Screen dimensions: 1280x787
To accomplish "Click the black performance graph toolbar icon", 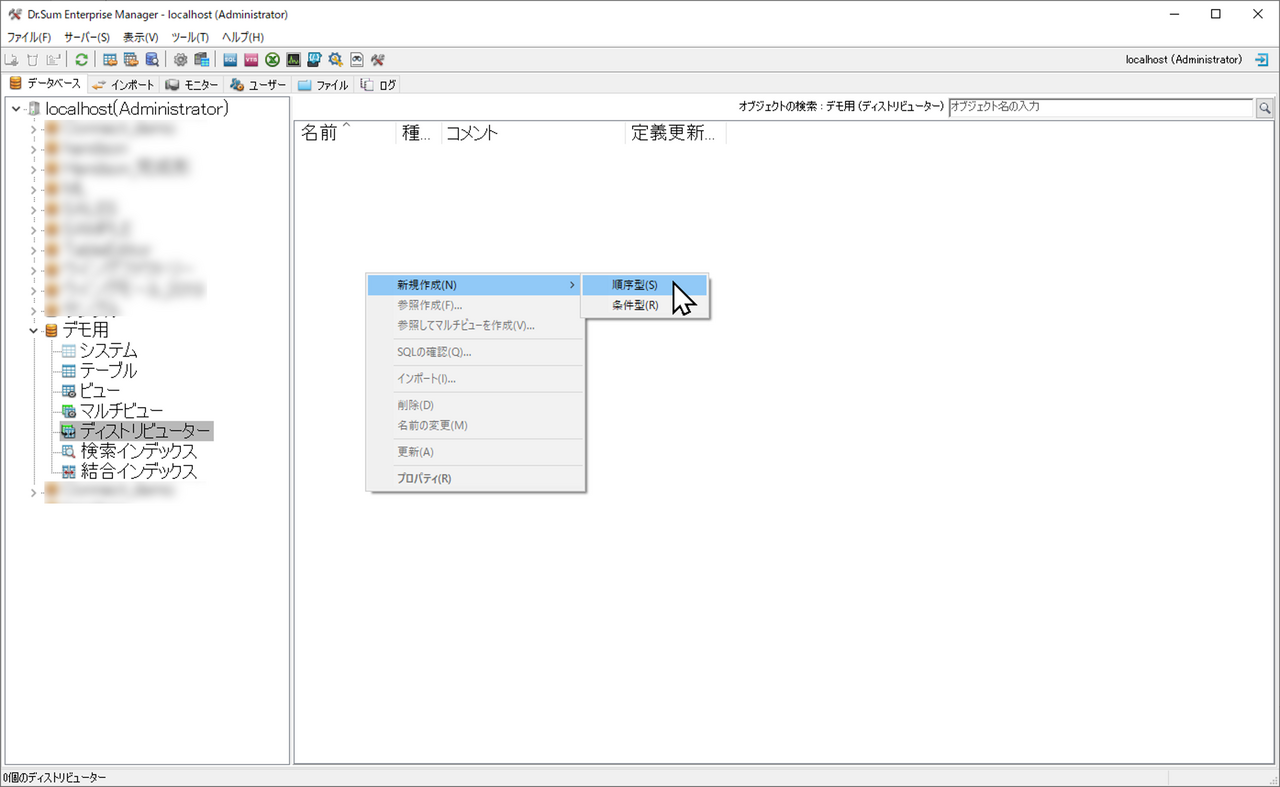I will point(293,60).
